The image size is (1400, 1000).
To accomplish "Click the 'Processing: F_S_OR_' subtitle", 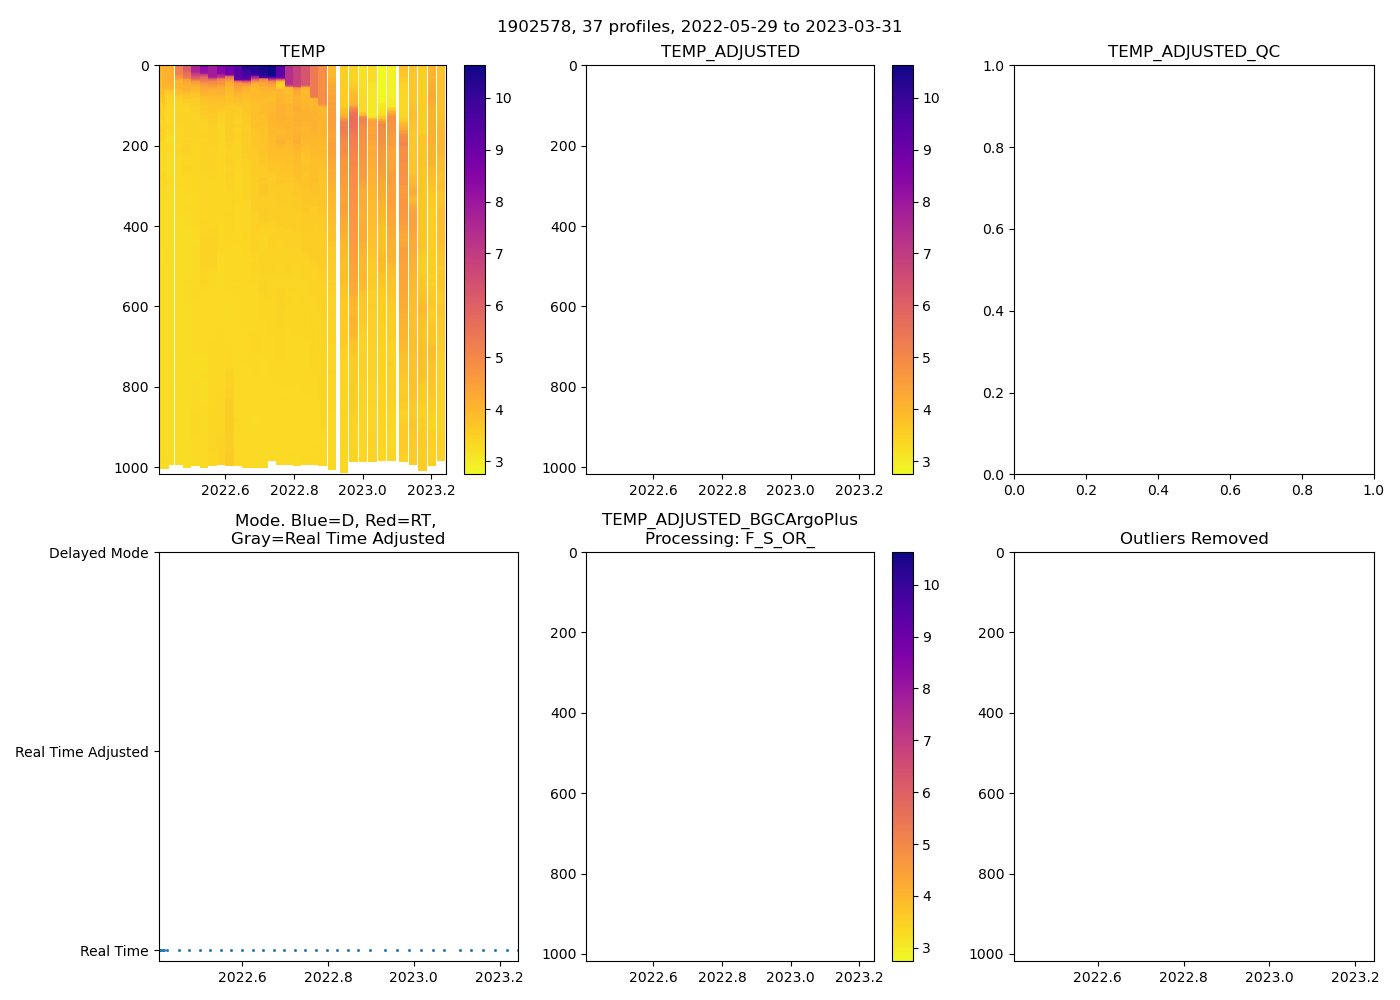I will point(729,539).
